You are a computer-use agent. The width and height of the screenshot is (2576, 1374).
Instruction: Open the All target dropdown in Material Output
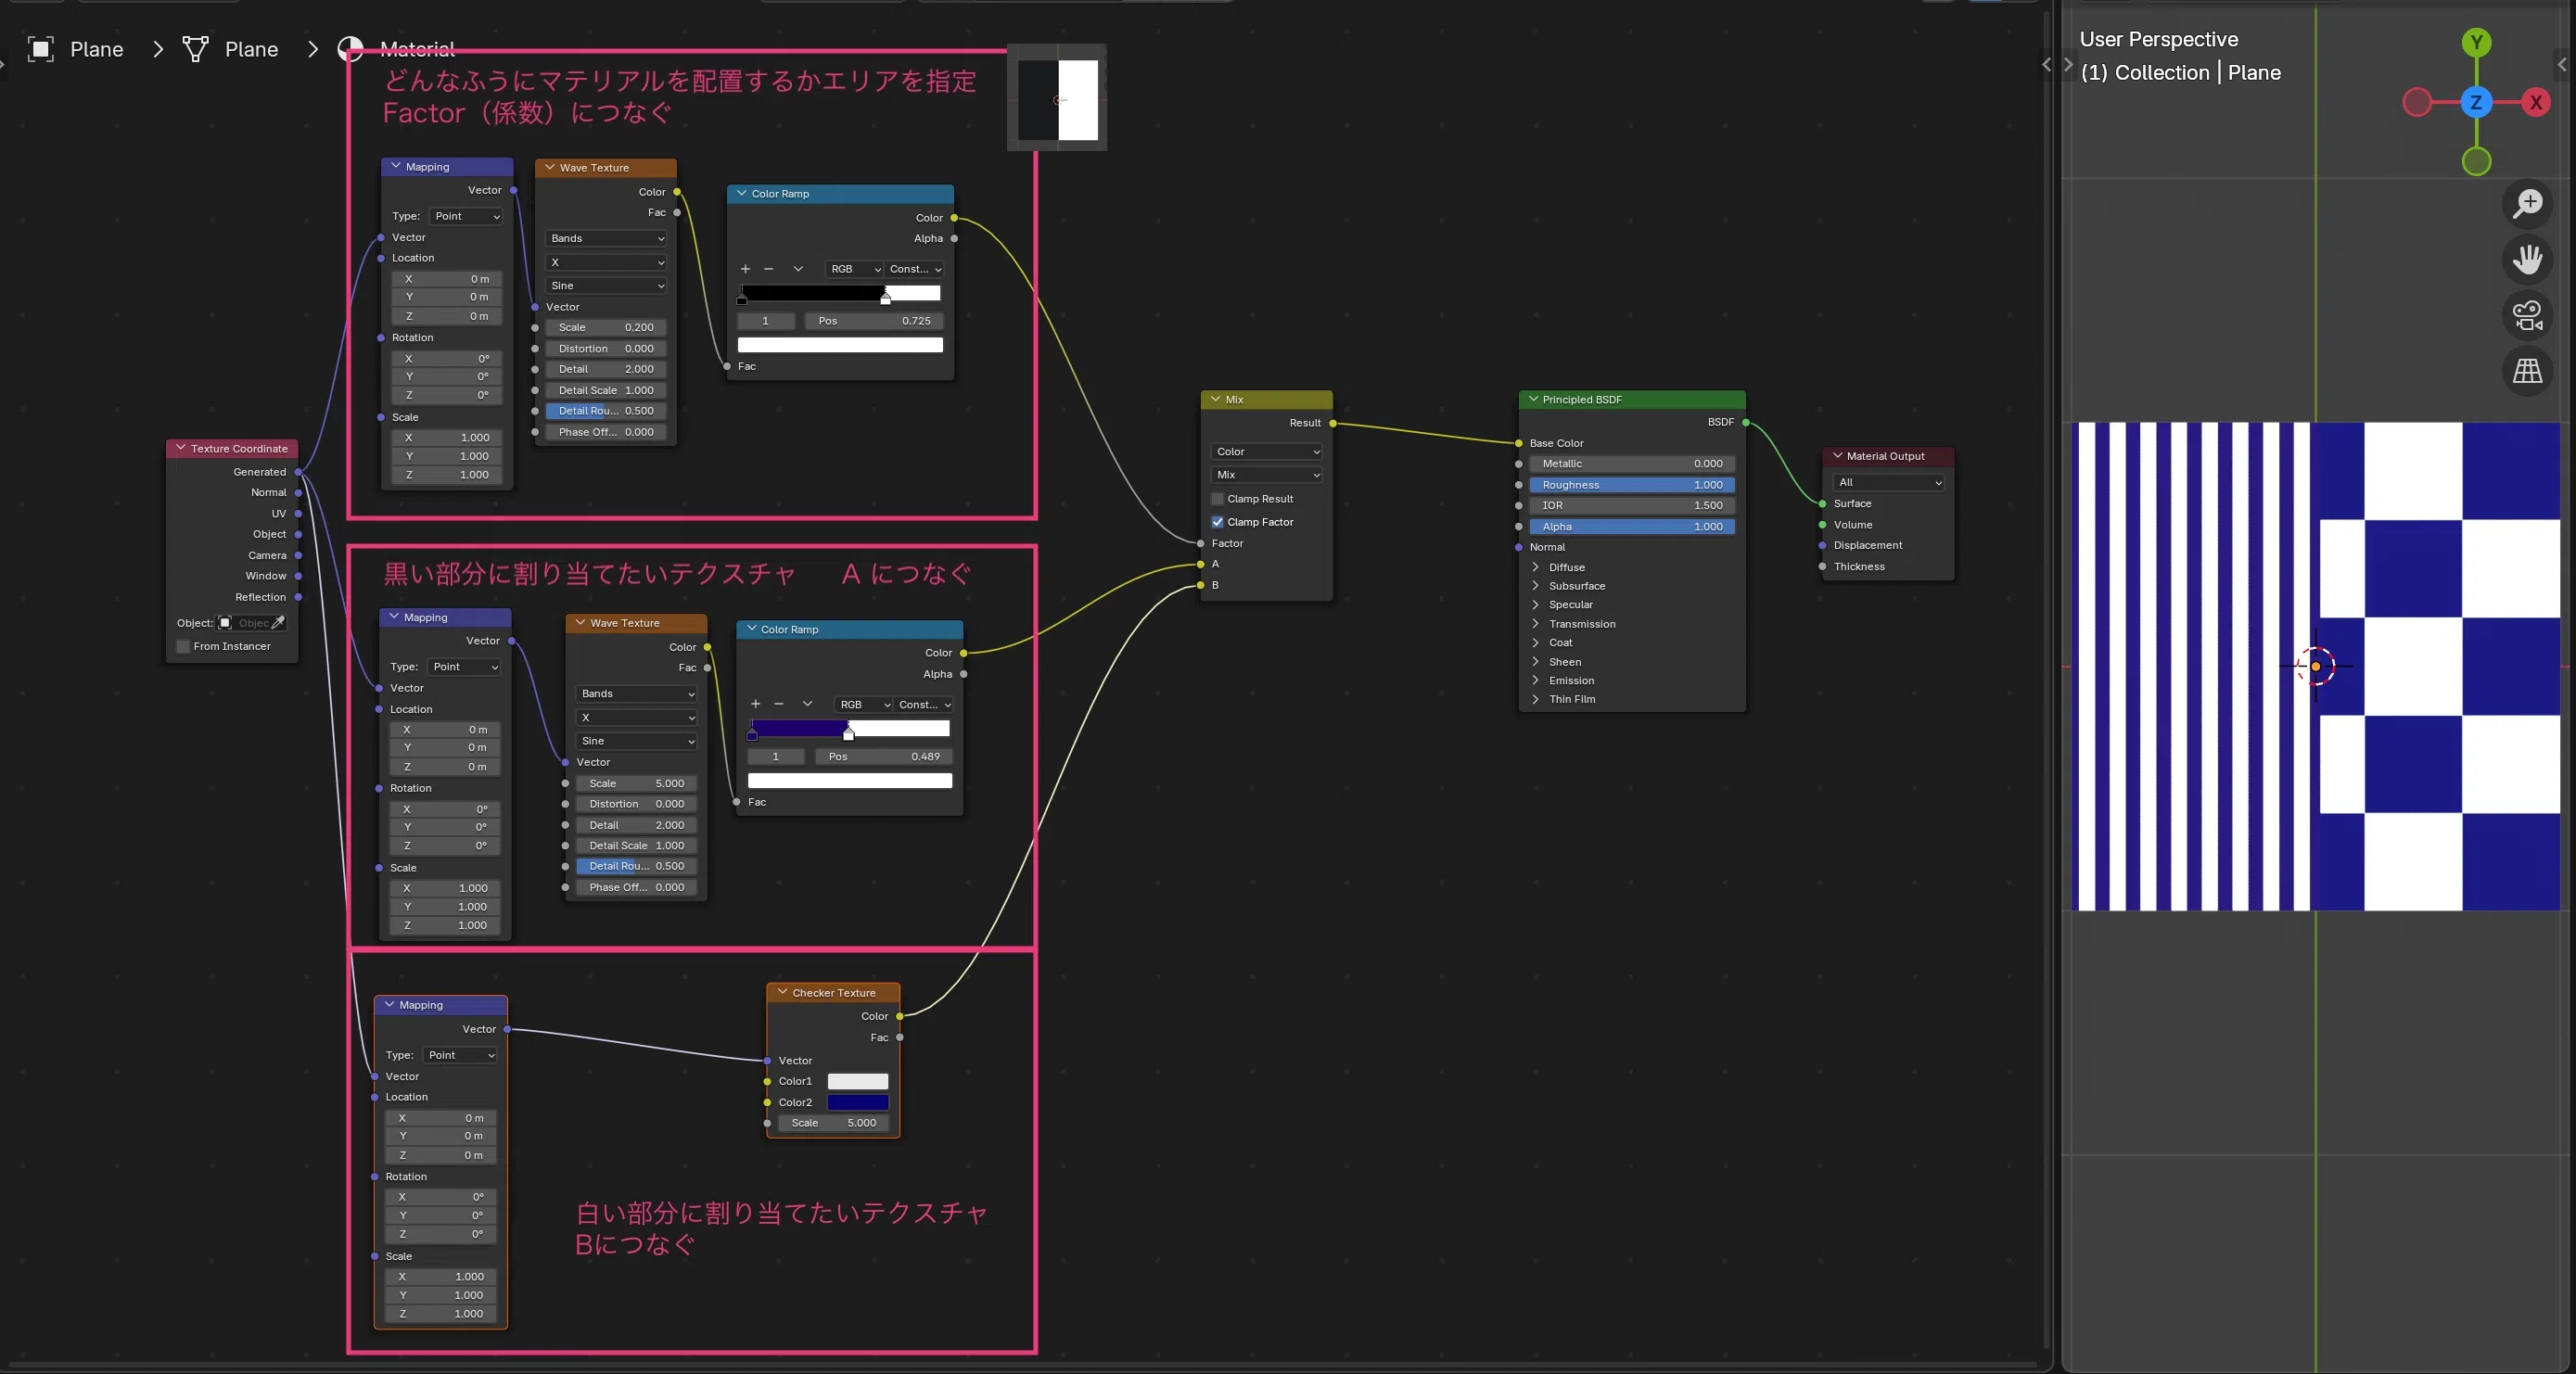[1889, 483]
